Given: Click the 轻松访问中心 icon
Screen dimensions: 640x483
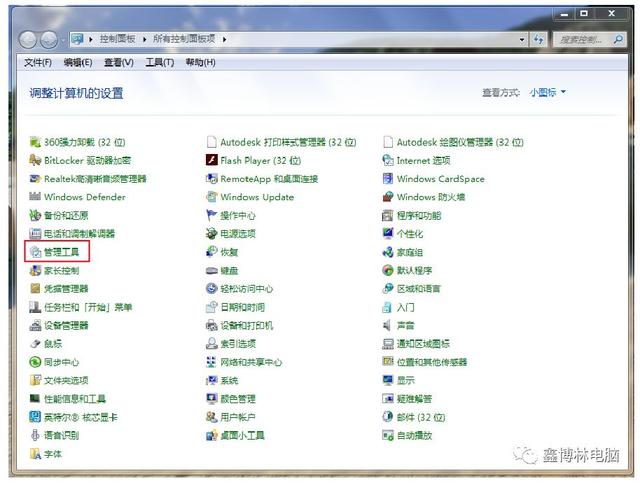Looking at the screenshot, I should point(211,289).
